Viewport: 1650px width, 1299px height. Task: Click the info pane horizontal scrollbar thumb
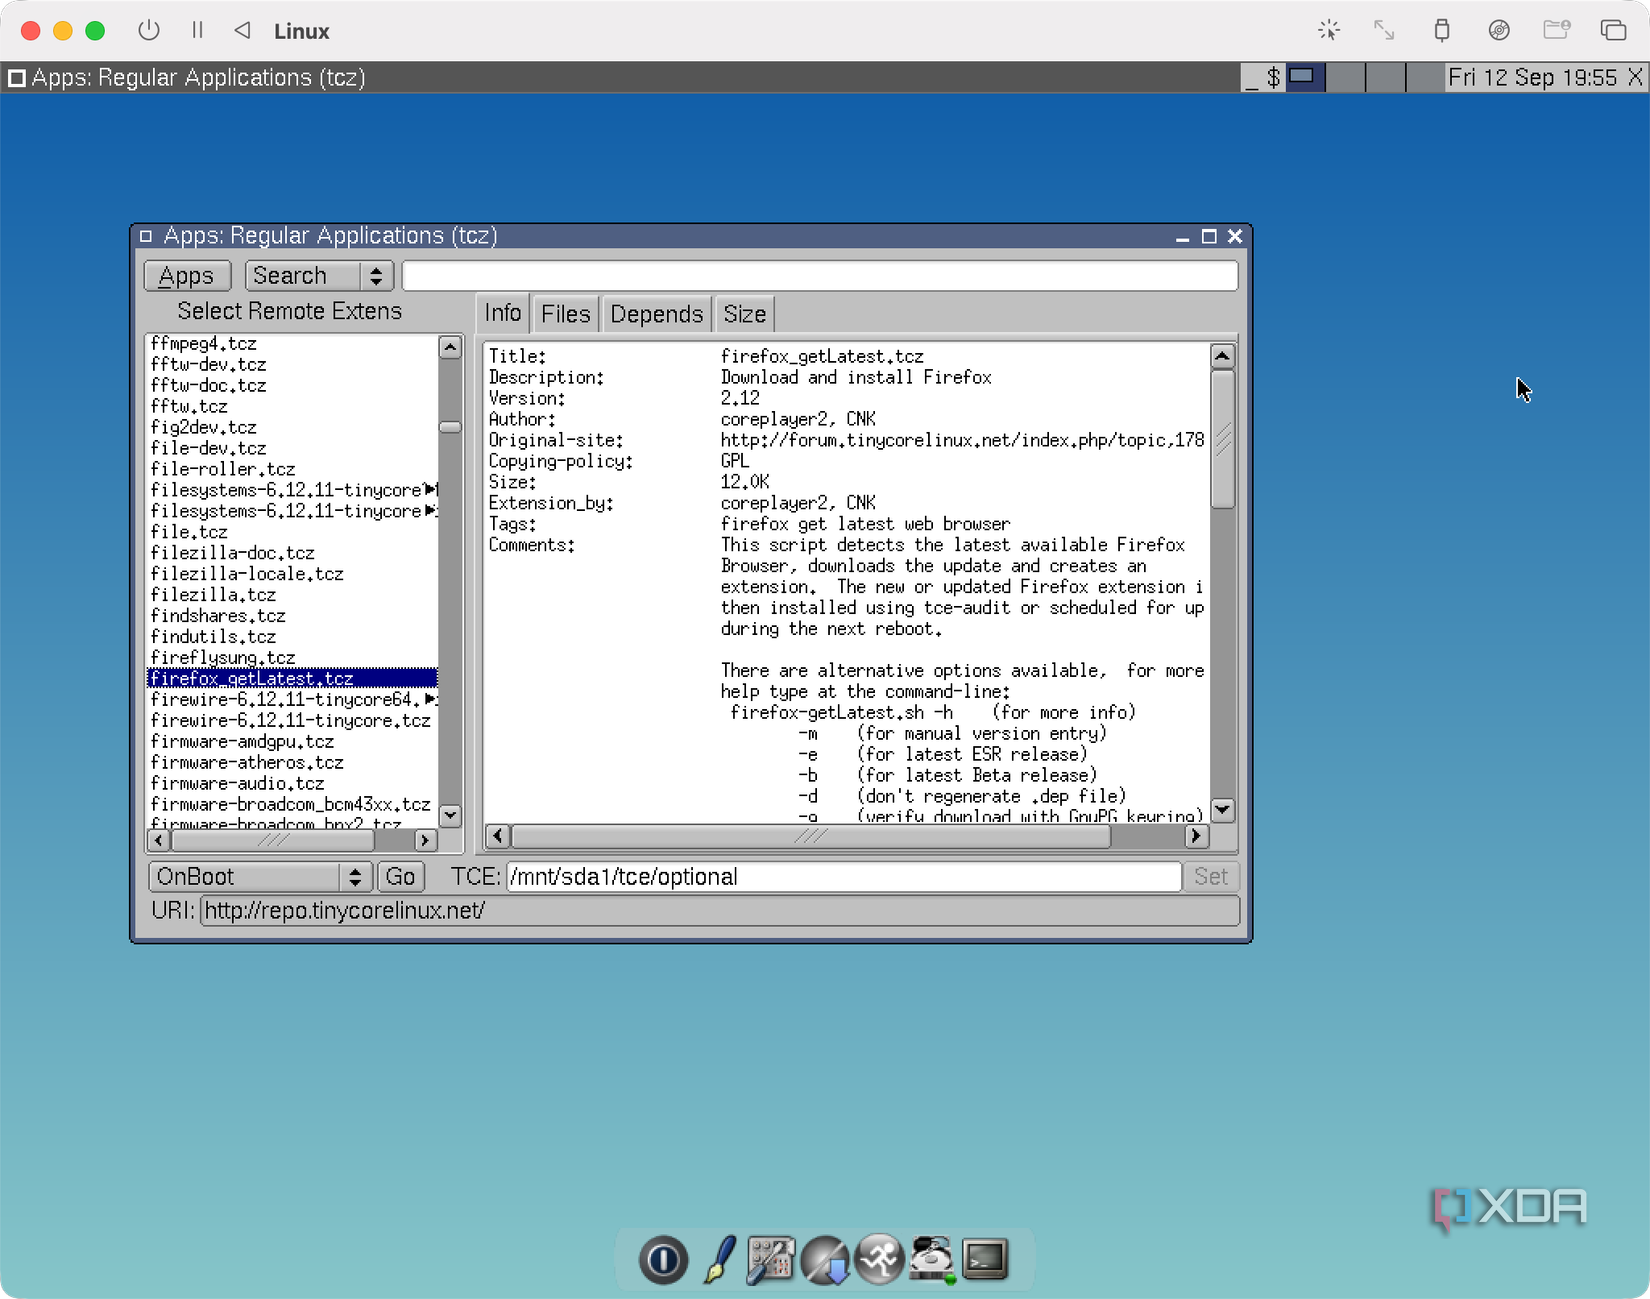click(x=811, y=836)
